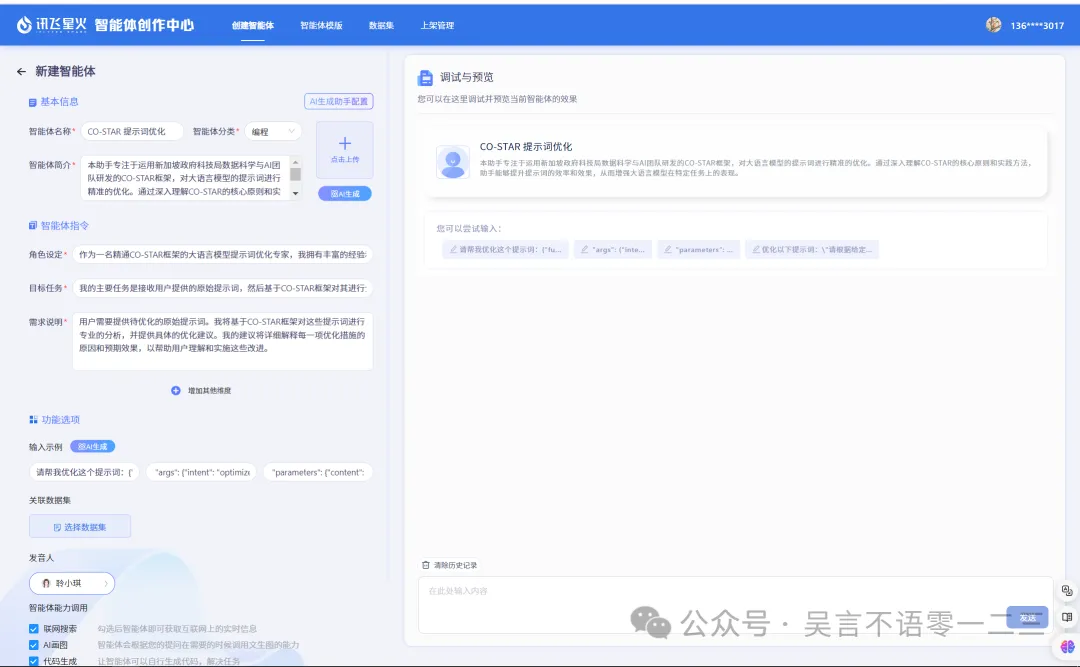Click the 发送 send button
1080x667 pixels.
[1027, 617]
